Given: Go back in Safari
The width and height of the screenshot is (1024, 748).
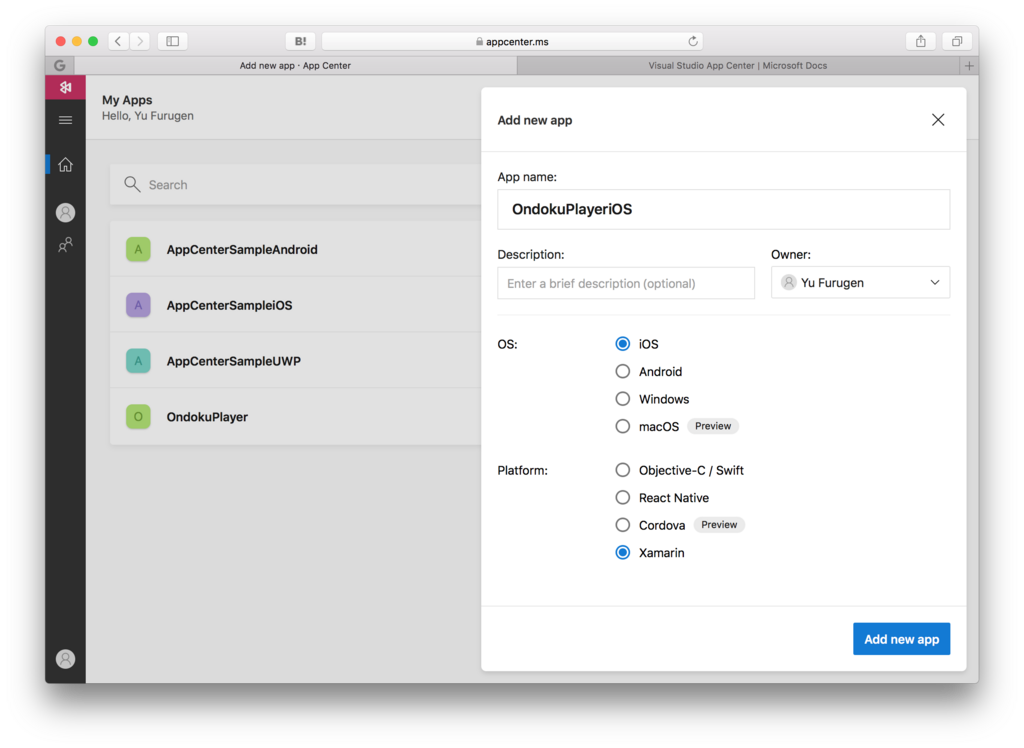Looking at the screenshot, I should [118, 41].
